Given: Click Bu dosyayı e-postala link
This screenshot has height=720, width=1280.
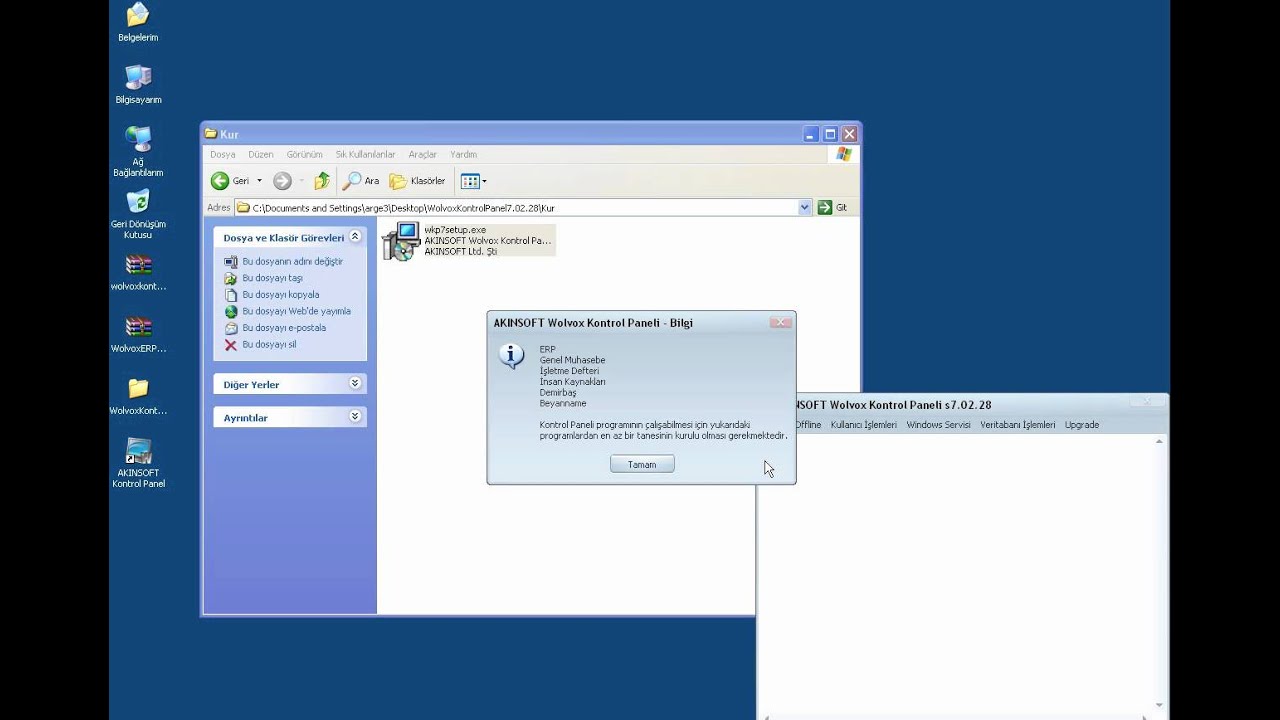Looking at the screenshot, I should (284, 328).
